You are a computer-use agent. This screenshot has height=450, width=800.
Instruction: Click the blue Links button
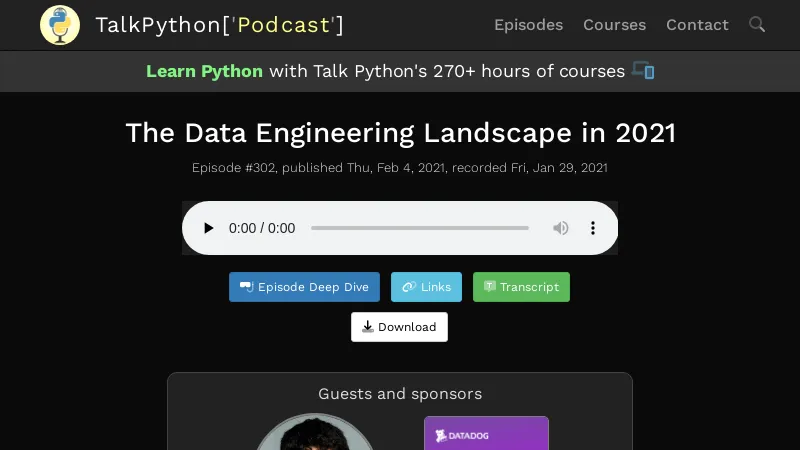pos(426,287)
